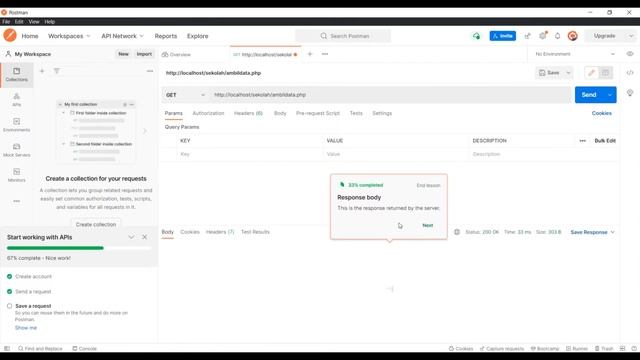Open the No Environment dropdown
Image resolution: width=640 pixels, height=360 pixels.
(x=574, y=54)
